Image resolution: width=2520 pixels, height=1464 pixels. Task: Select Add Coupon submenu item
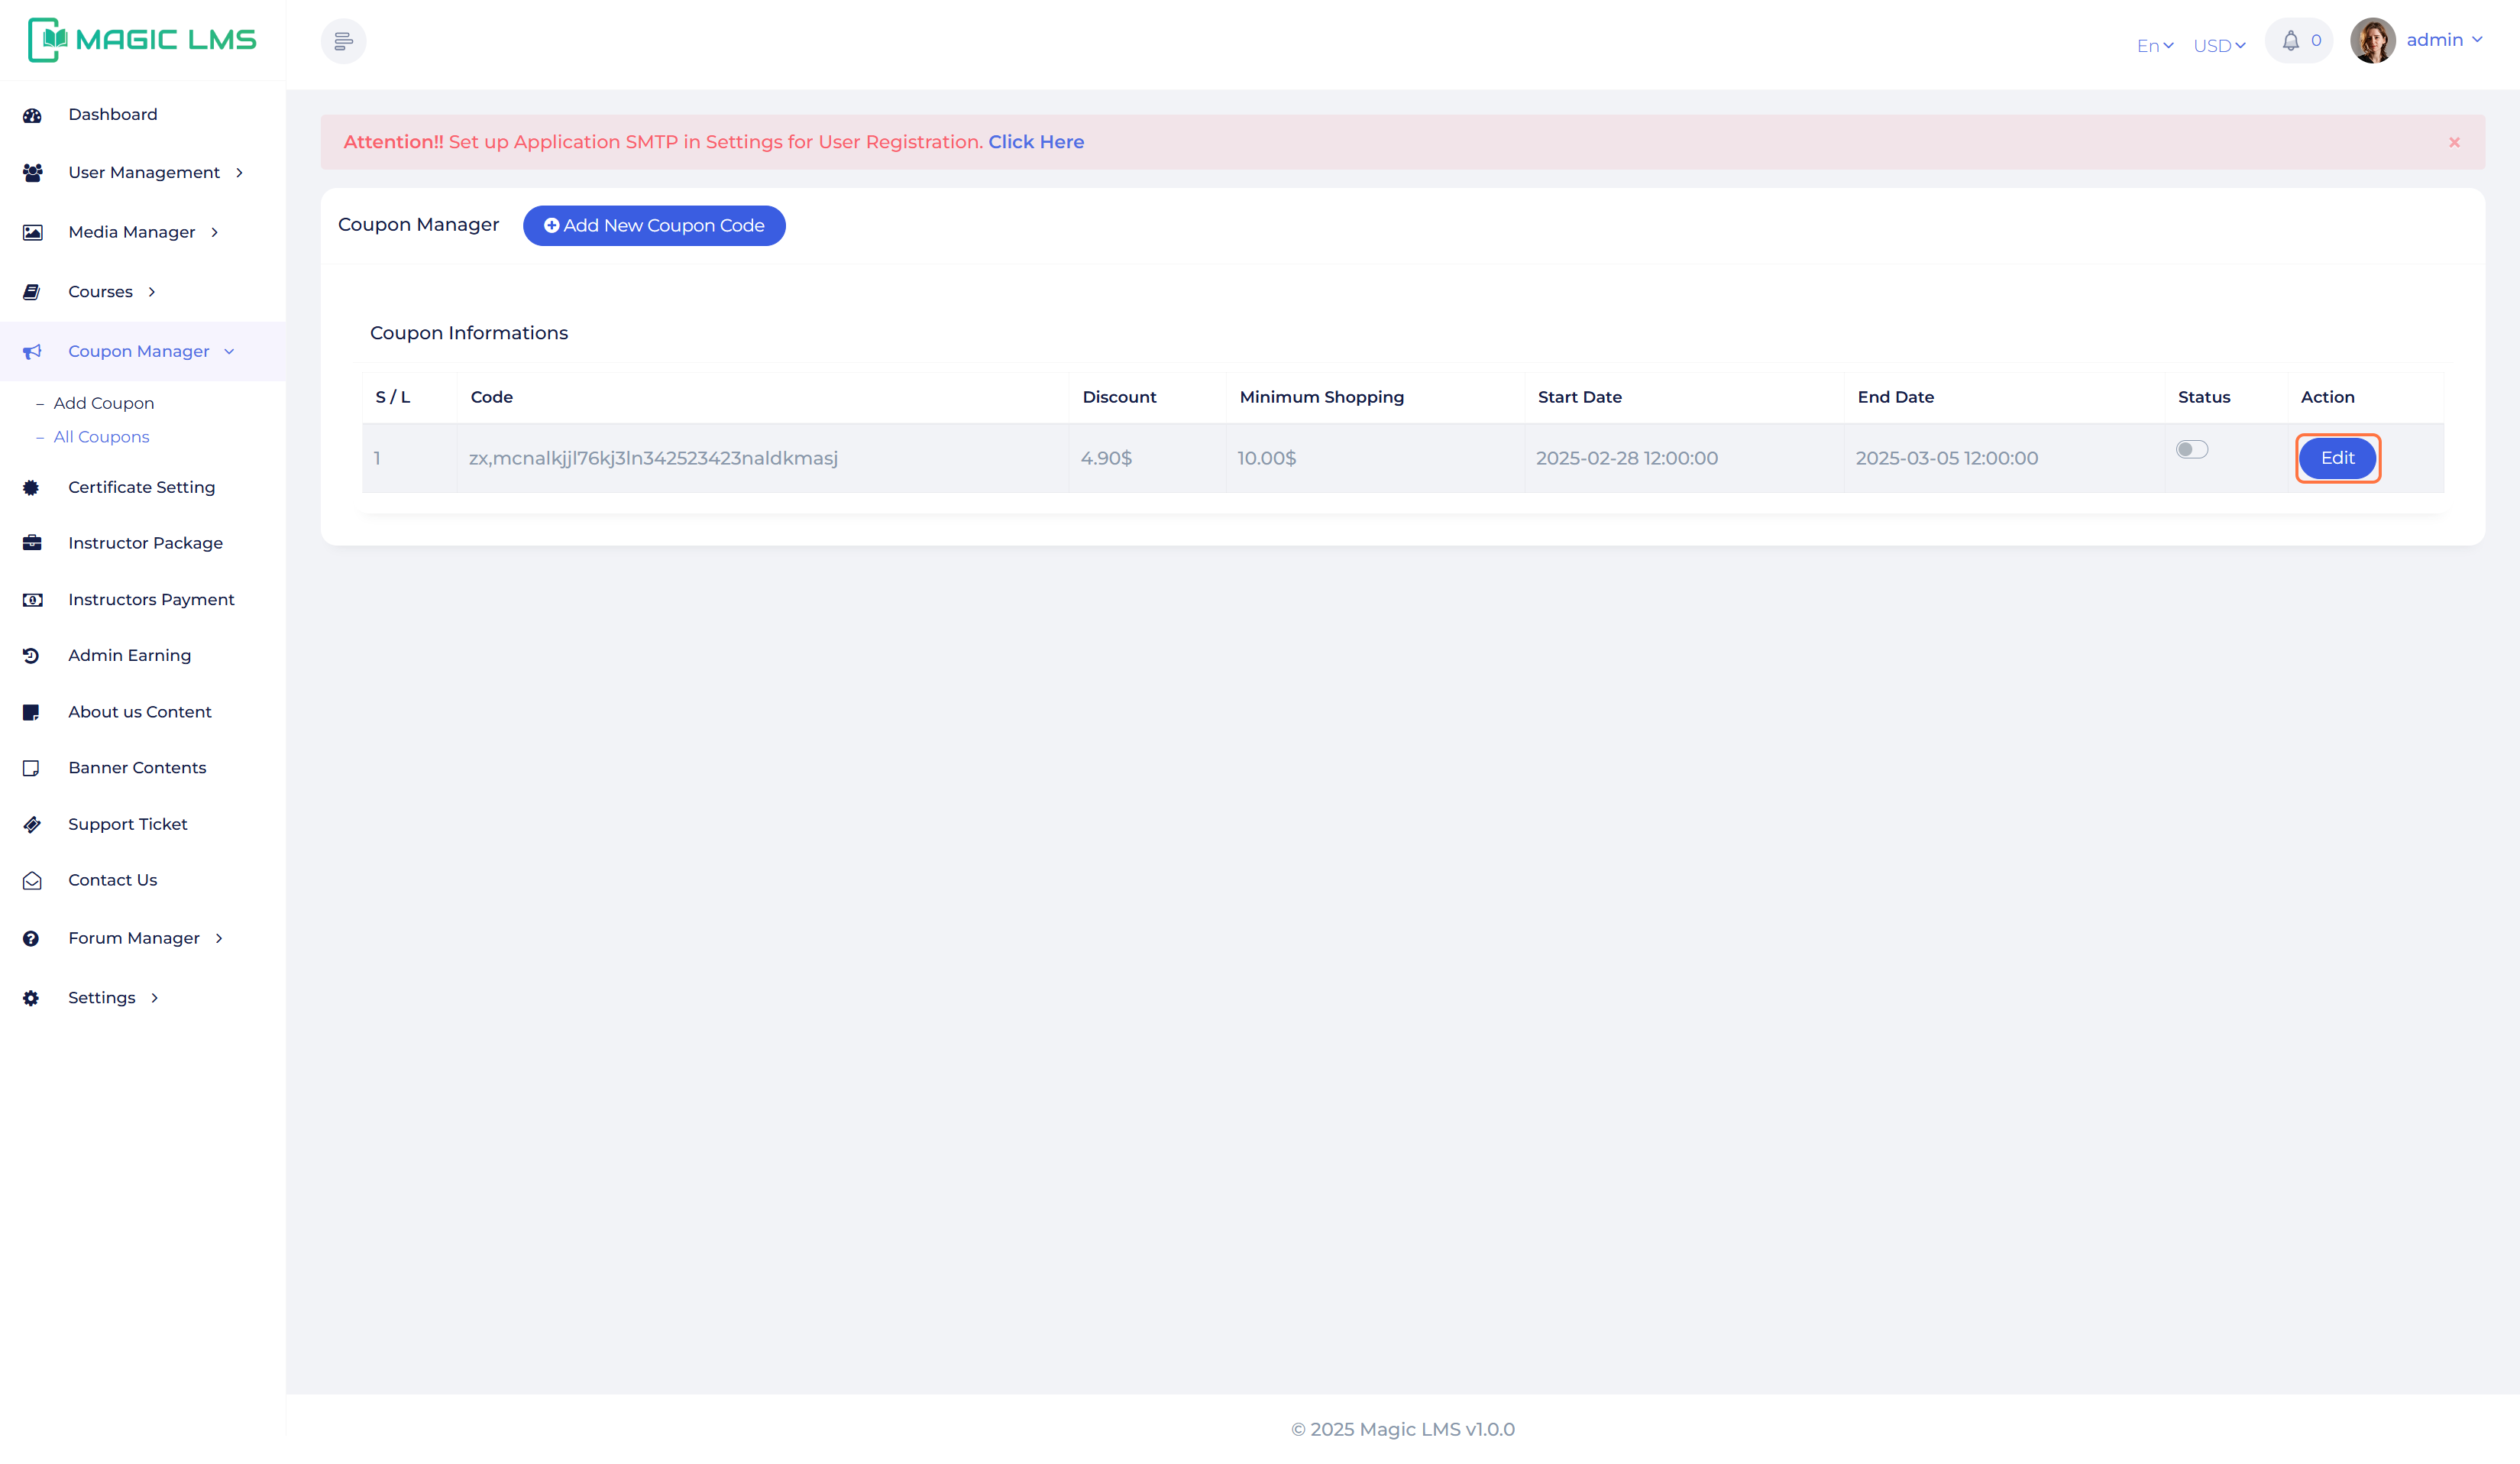point(104,403)
